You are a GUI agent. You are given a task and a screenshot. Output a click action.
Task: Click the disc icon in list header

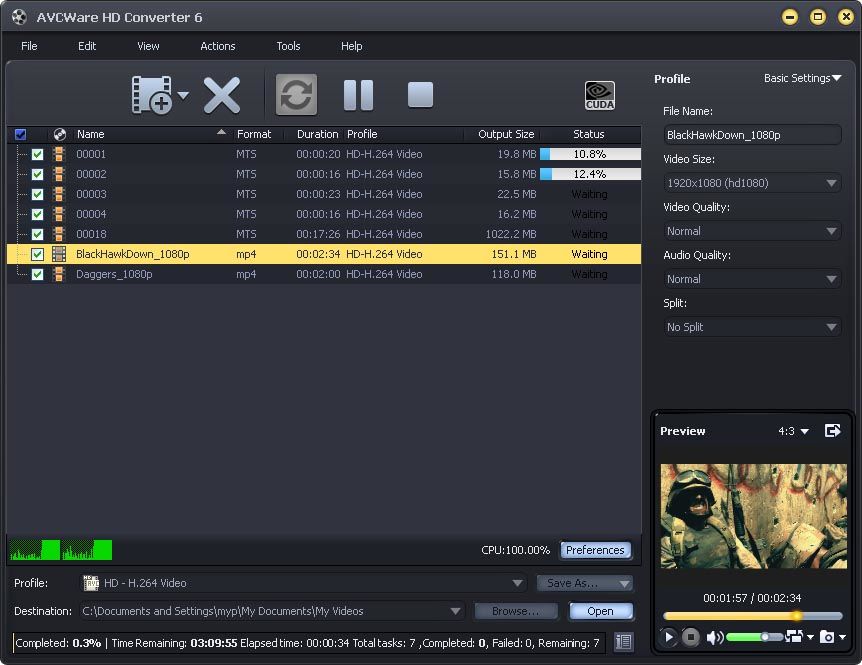59,134
